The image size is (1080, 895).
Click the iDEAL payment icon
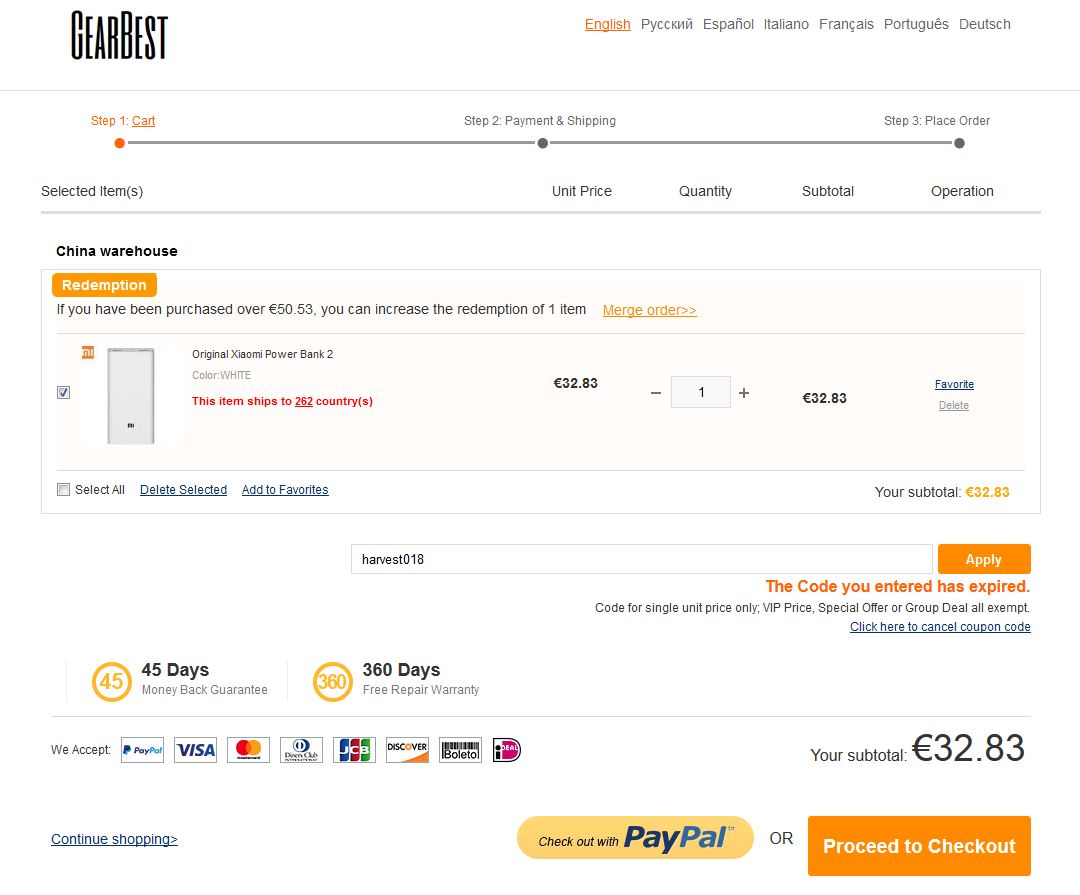[x=507, y=750]
